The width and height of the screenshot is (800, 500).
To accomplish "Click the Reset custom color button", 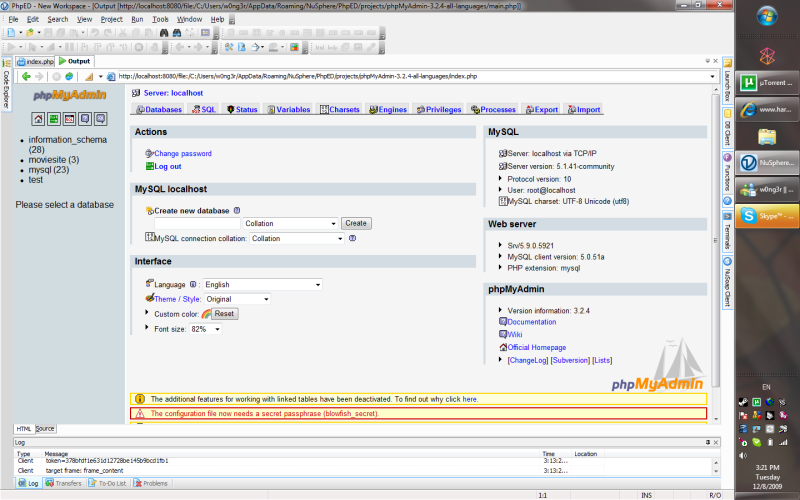I will tap(224, 314).
